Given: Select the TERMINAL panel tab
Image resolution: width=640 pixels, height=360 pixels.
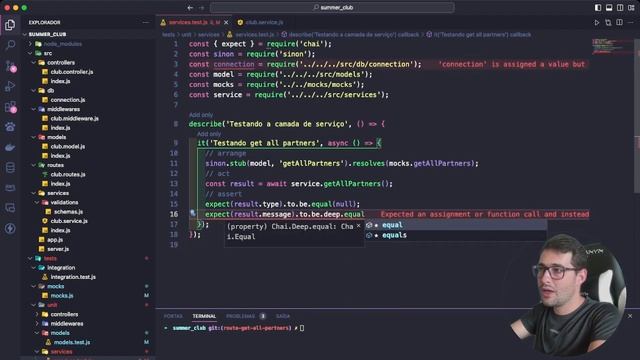Looking at the screenshot, I should (x=204, y=316).
